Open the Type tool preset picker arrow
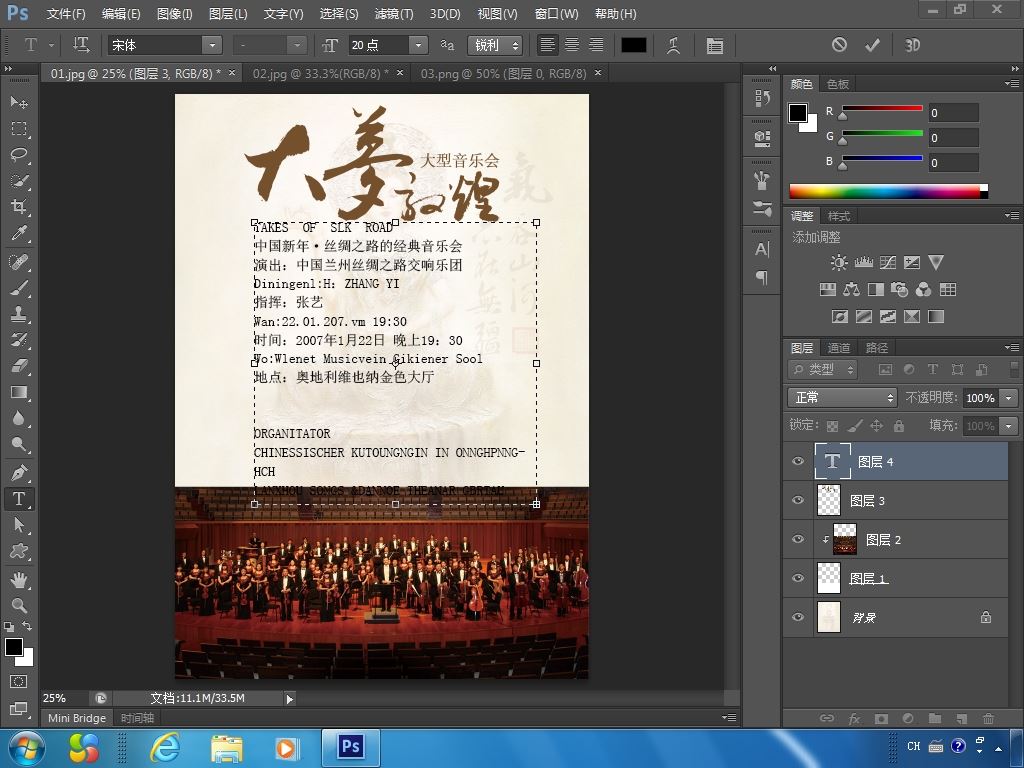The width and height of the screenshot is (1024, 768). pyautogui.click(x=52, y=45)
